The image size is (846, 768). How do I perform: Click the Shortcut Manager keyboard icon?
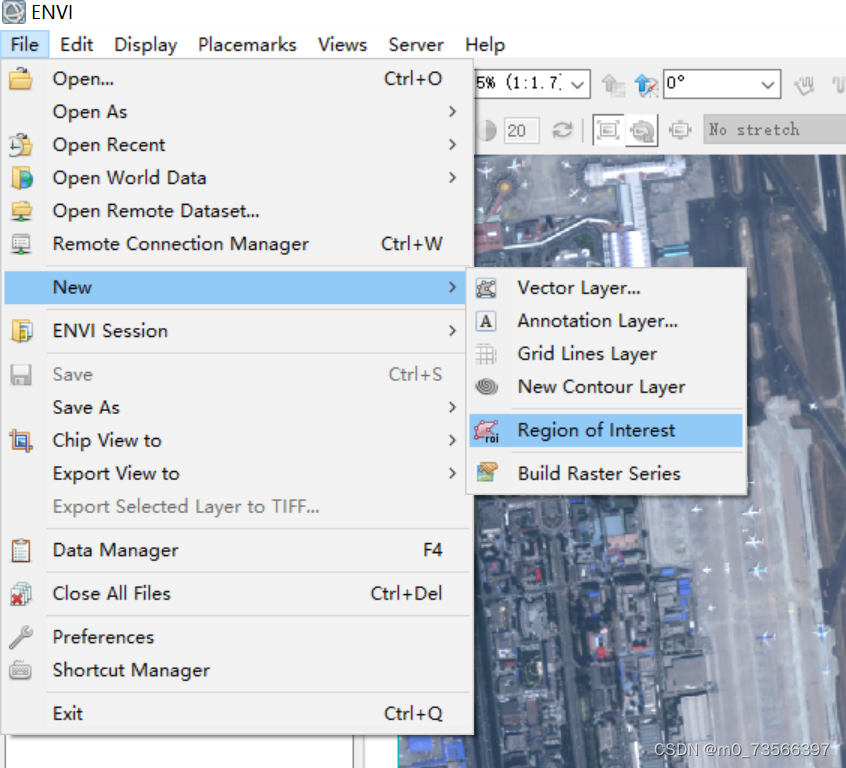[x=21, y=670]
